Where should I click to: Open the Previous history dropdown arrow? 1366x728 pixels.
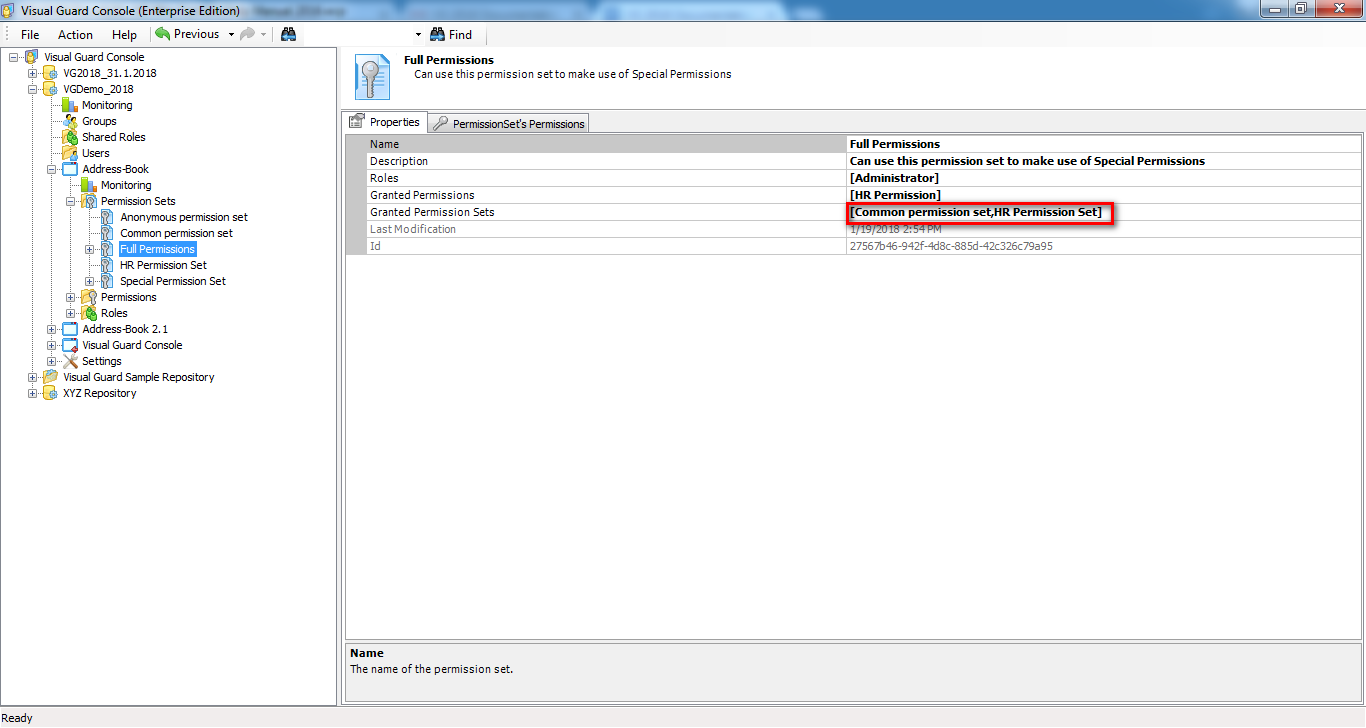click(x=231, y=34)
